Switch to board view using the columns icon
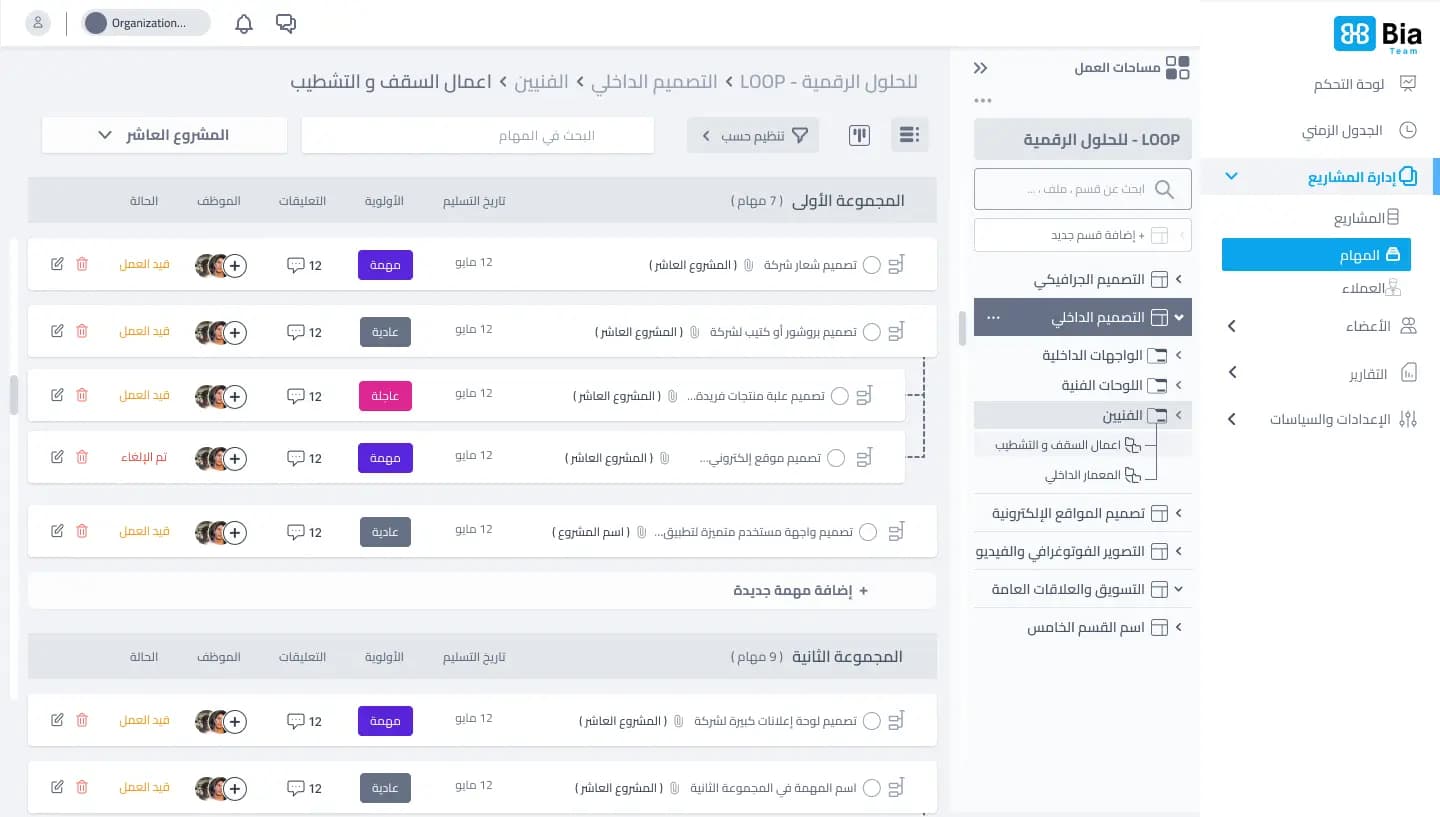This screenshot has width=1440, height=817. pos(858,134)
